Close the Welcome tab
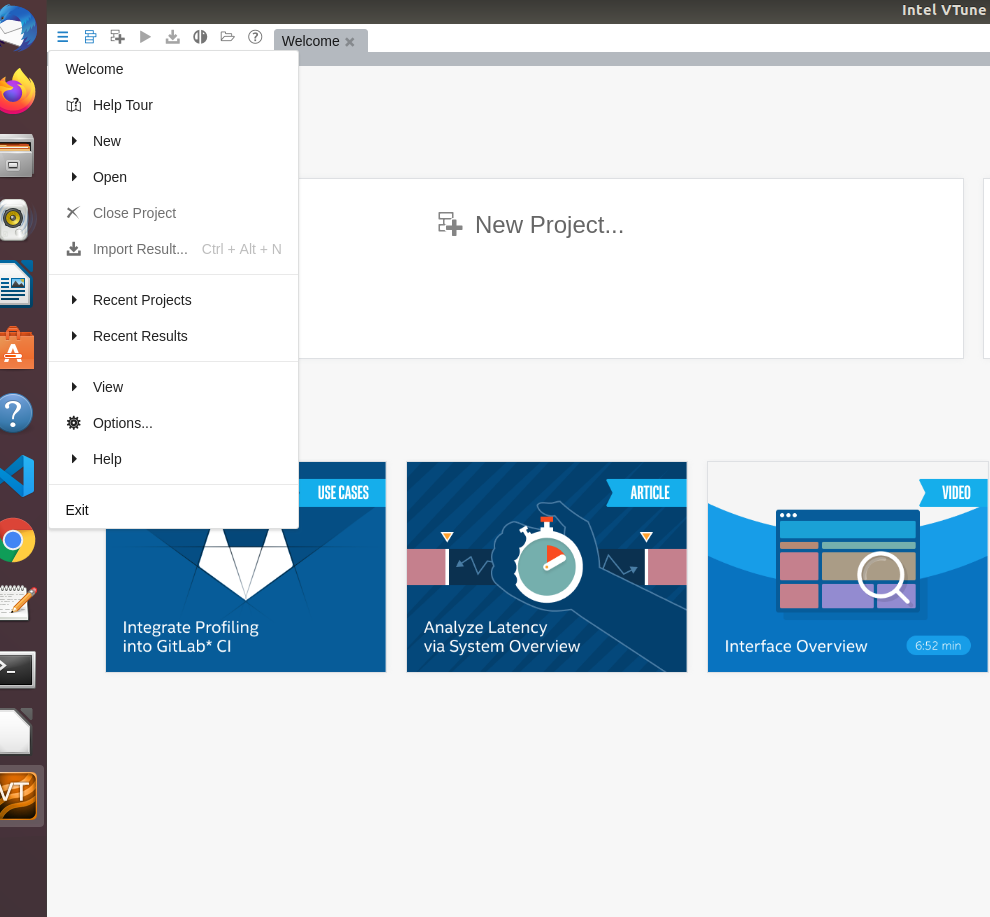The width and height of the screenshot is (990, 917). (350, 42)
